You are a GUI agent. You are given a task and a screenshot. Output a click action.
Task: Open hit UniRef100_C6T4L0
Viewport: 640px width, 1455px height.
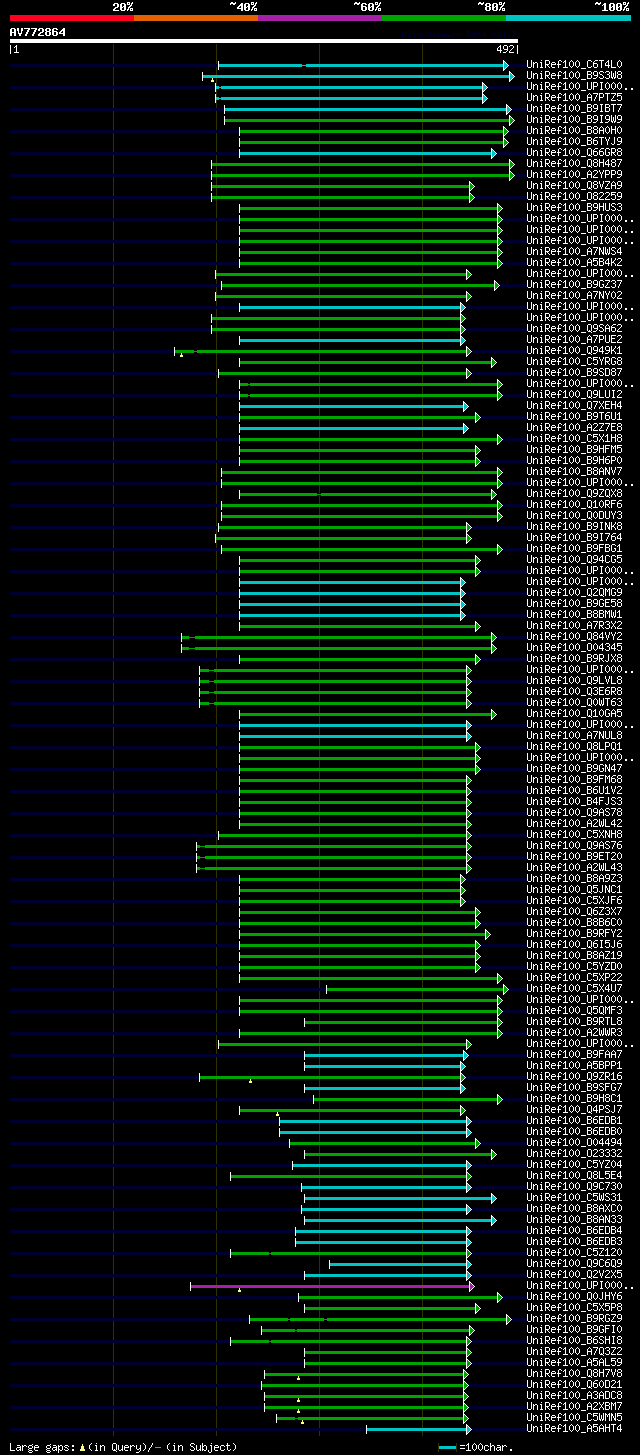coord(575,64)
